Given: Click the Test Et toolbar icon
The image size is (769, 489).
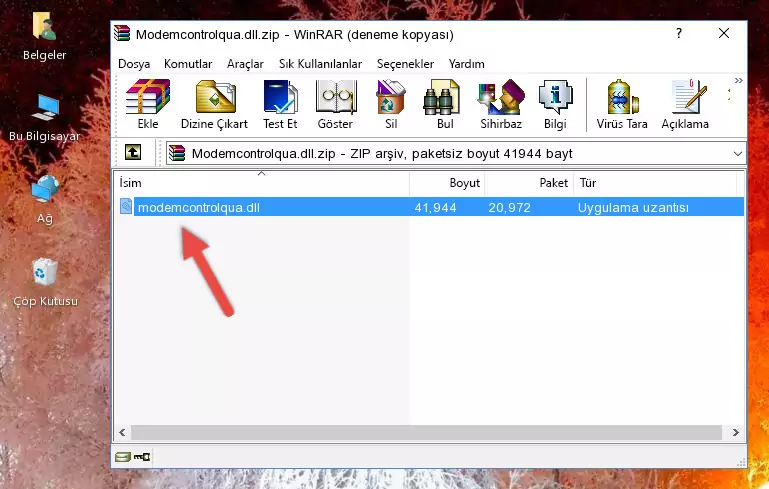Looking at the screenshot, I should pos(280,97).
